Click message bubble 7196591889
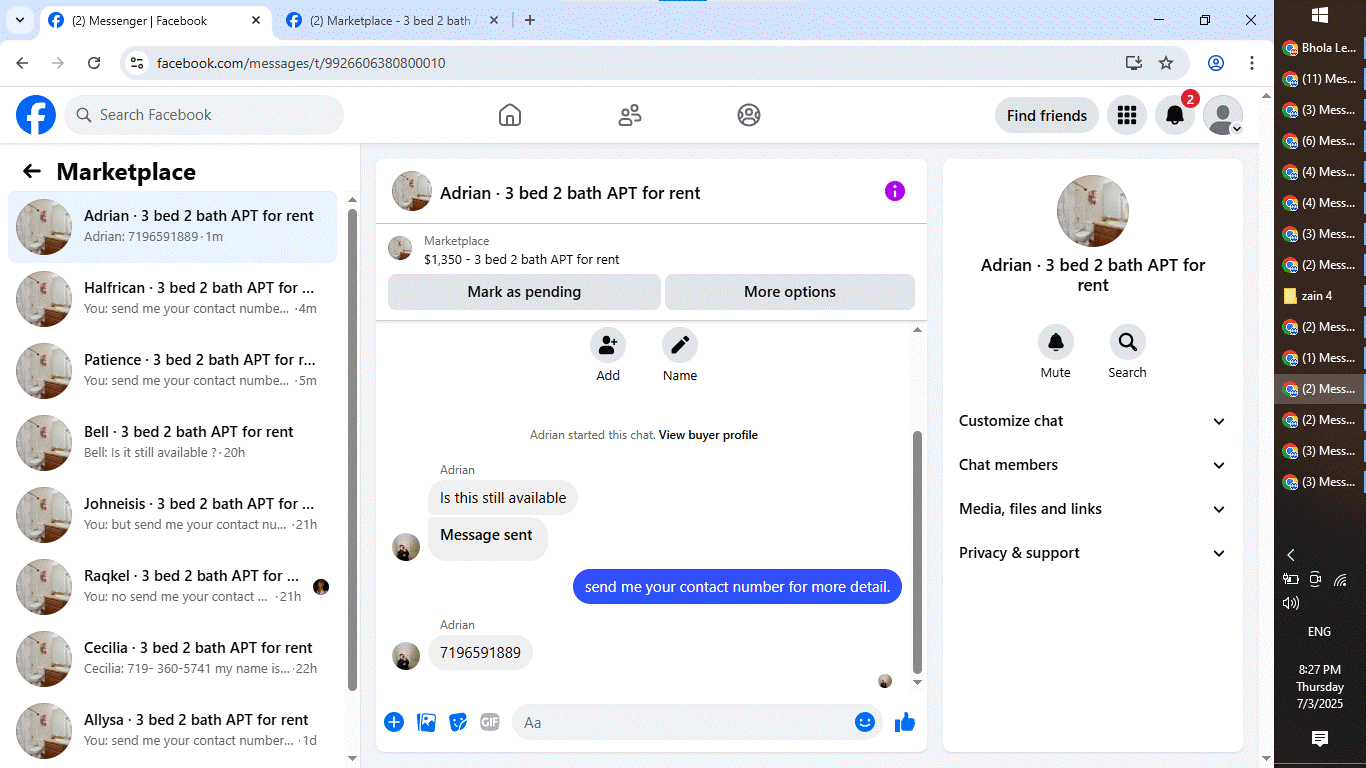 coord(481,653)
